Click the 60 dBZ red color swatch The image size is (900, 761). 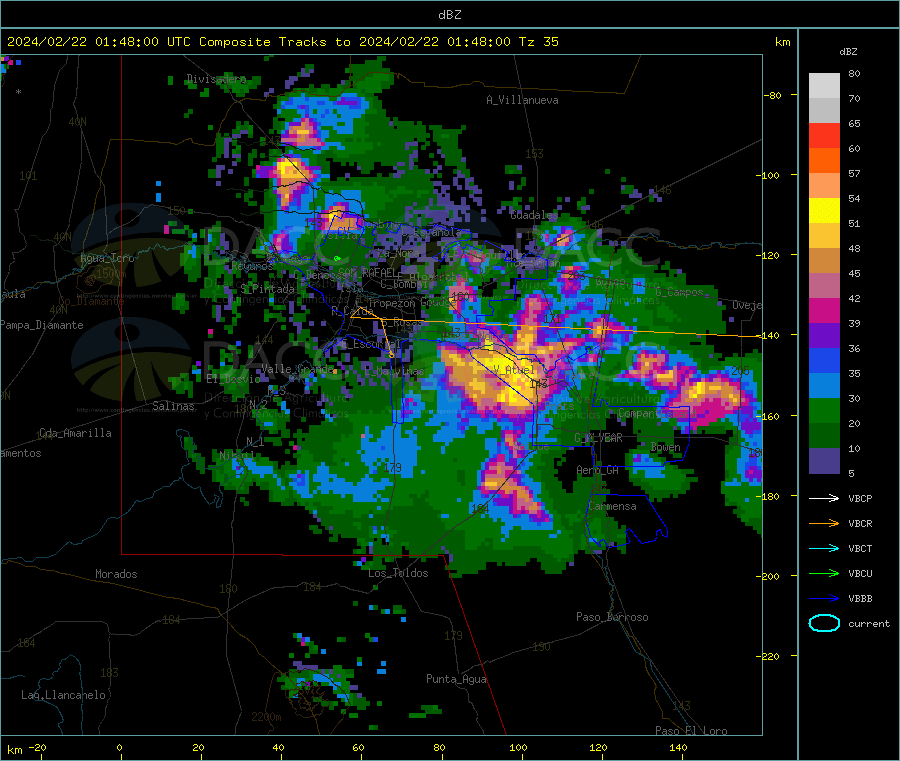click(824, 135)
